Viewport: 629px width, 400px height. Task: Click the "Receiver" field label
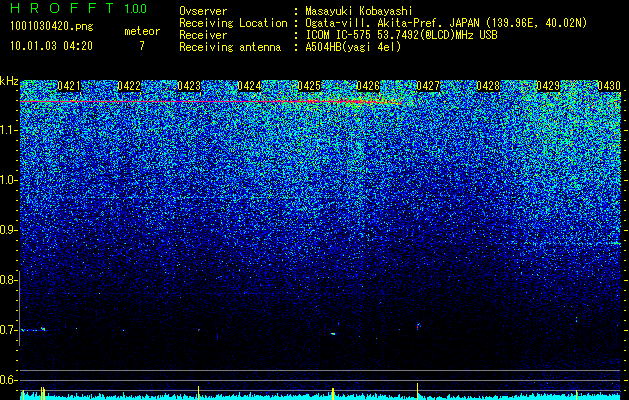pos(203,35)
